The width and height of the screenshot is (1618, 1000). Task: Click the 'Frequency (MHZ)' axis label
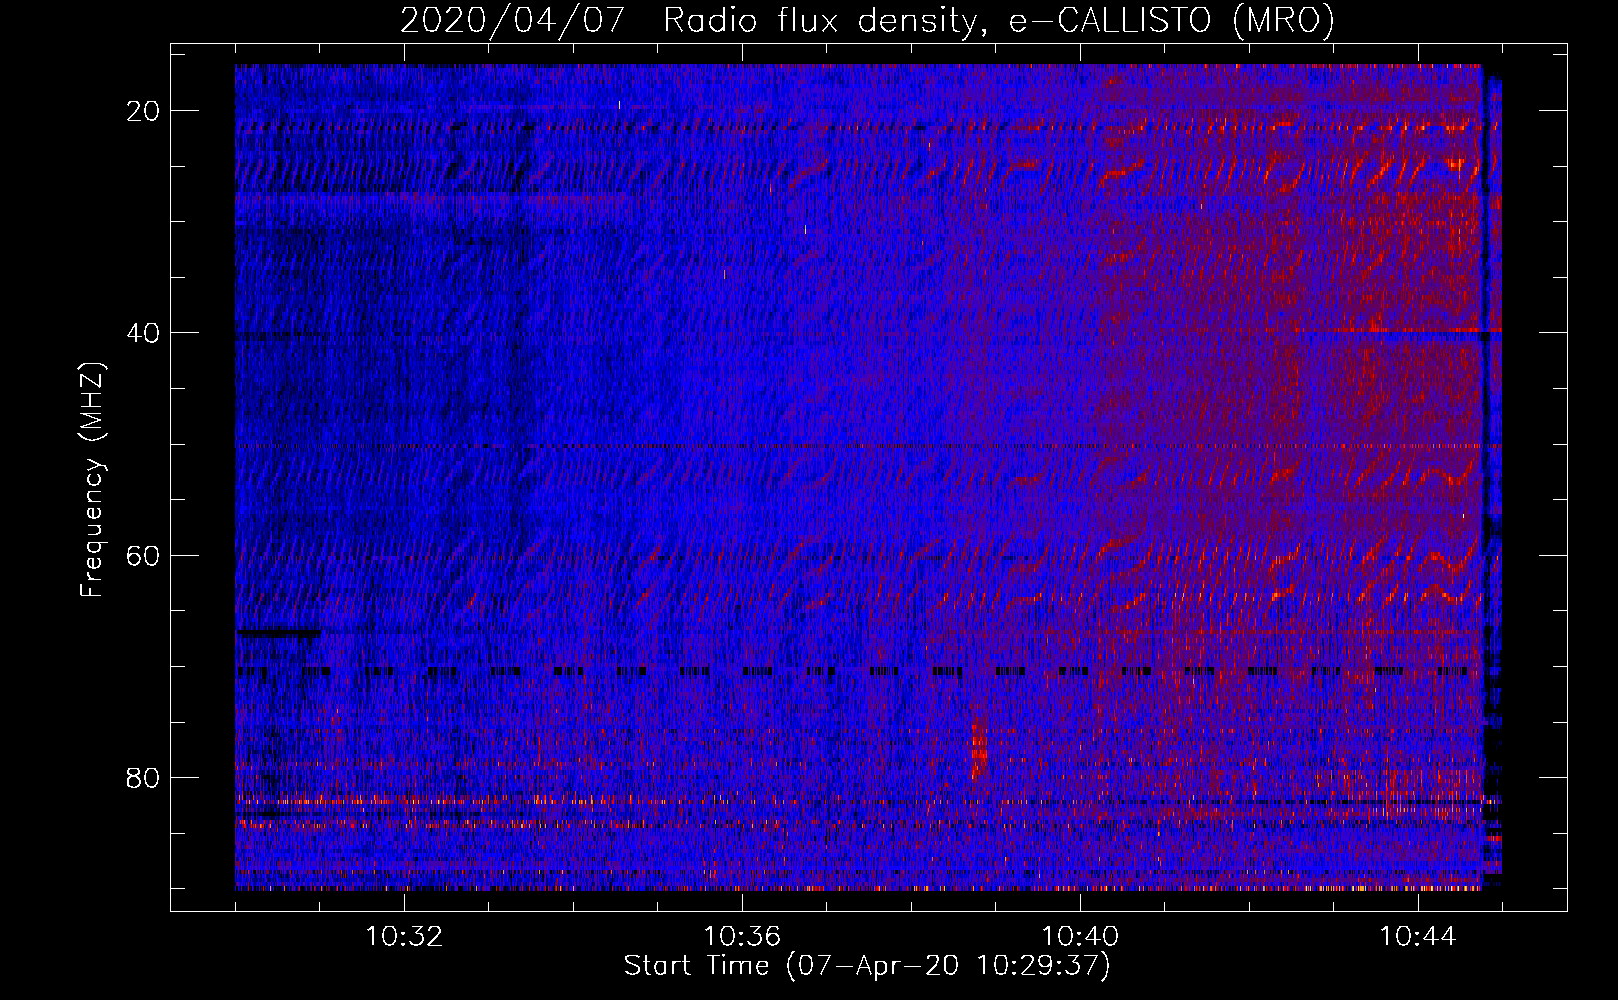click(92, 481)
